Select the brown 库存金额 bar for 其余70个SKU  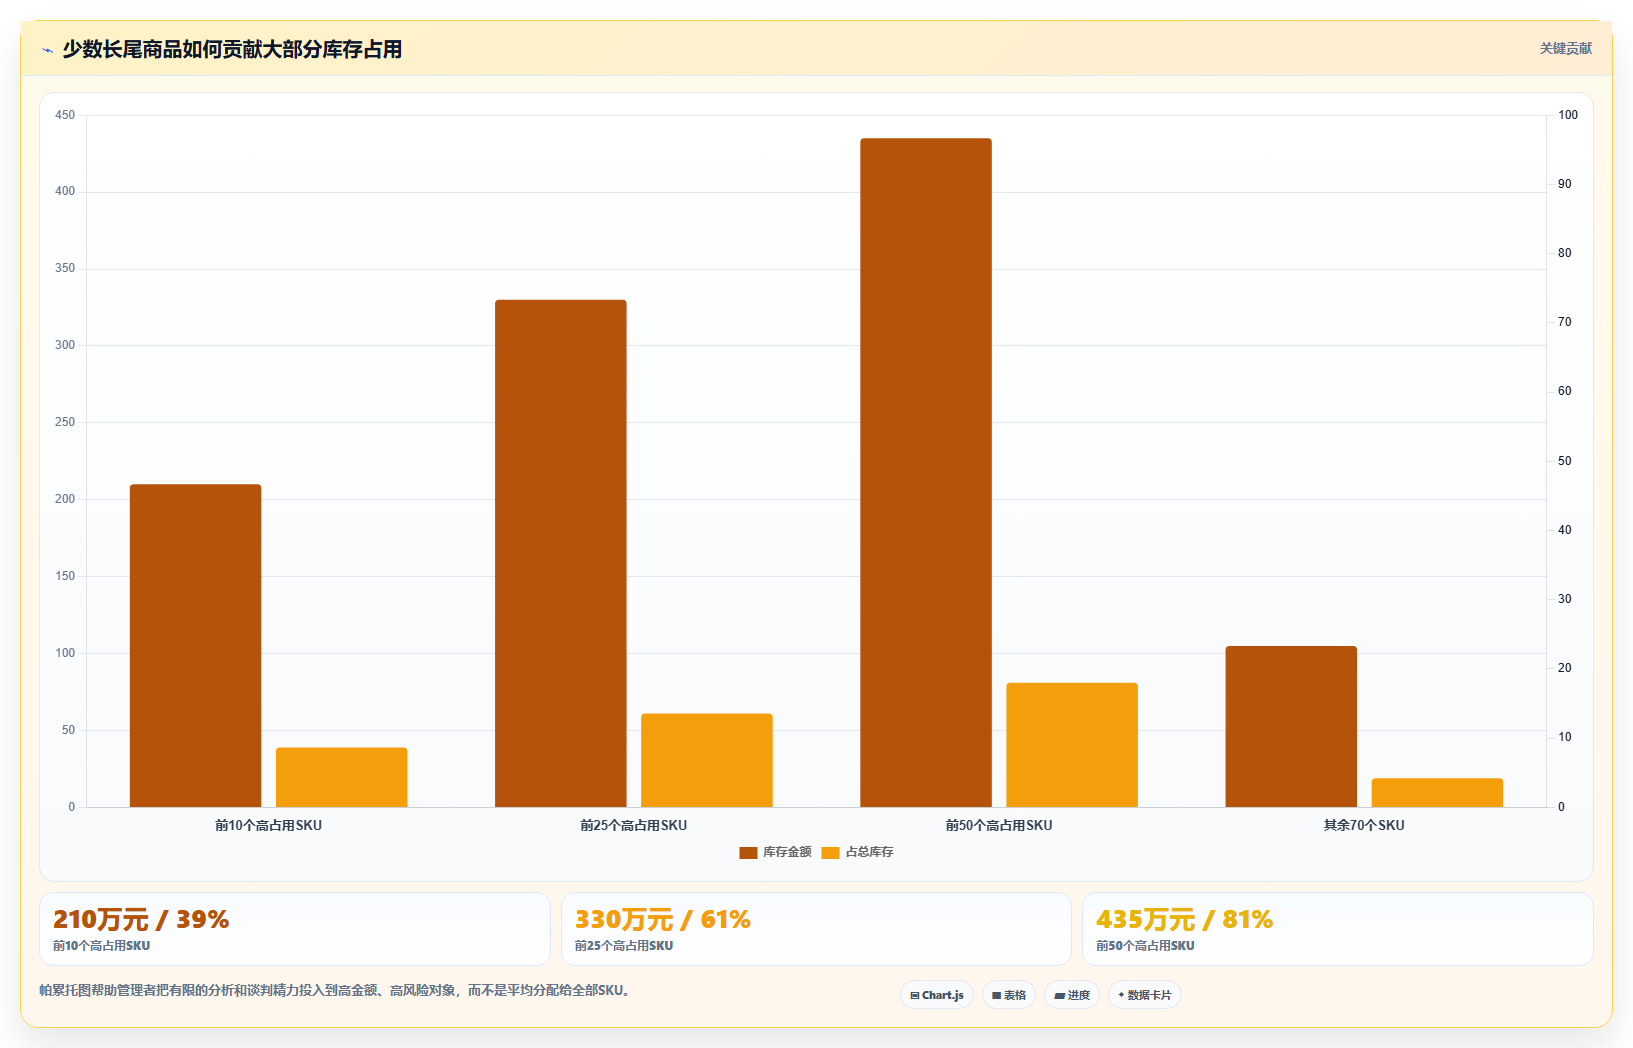[1291, 727]
